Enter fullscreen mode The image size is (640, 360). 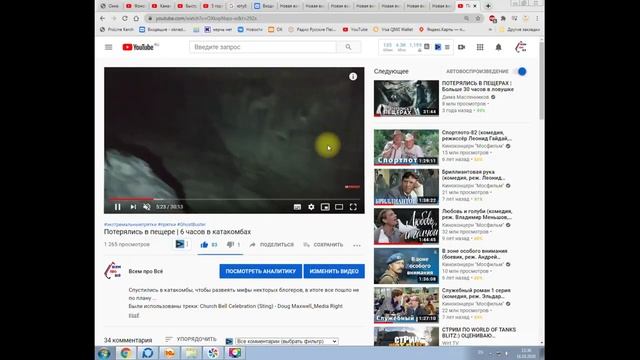[x=353, y=207]
